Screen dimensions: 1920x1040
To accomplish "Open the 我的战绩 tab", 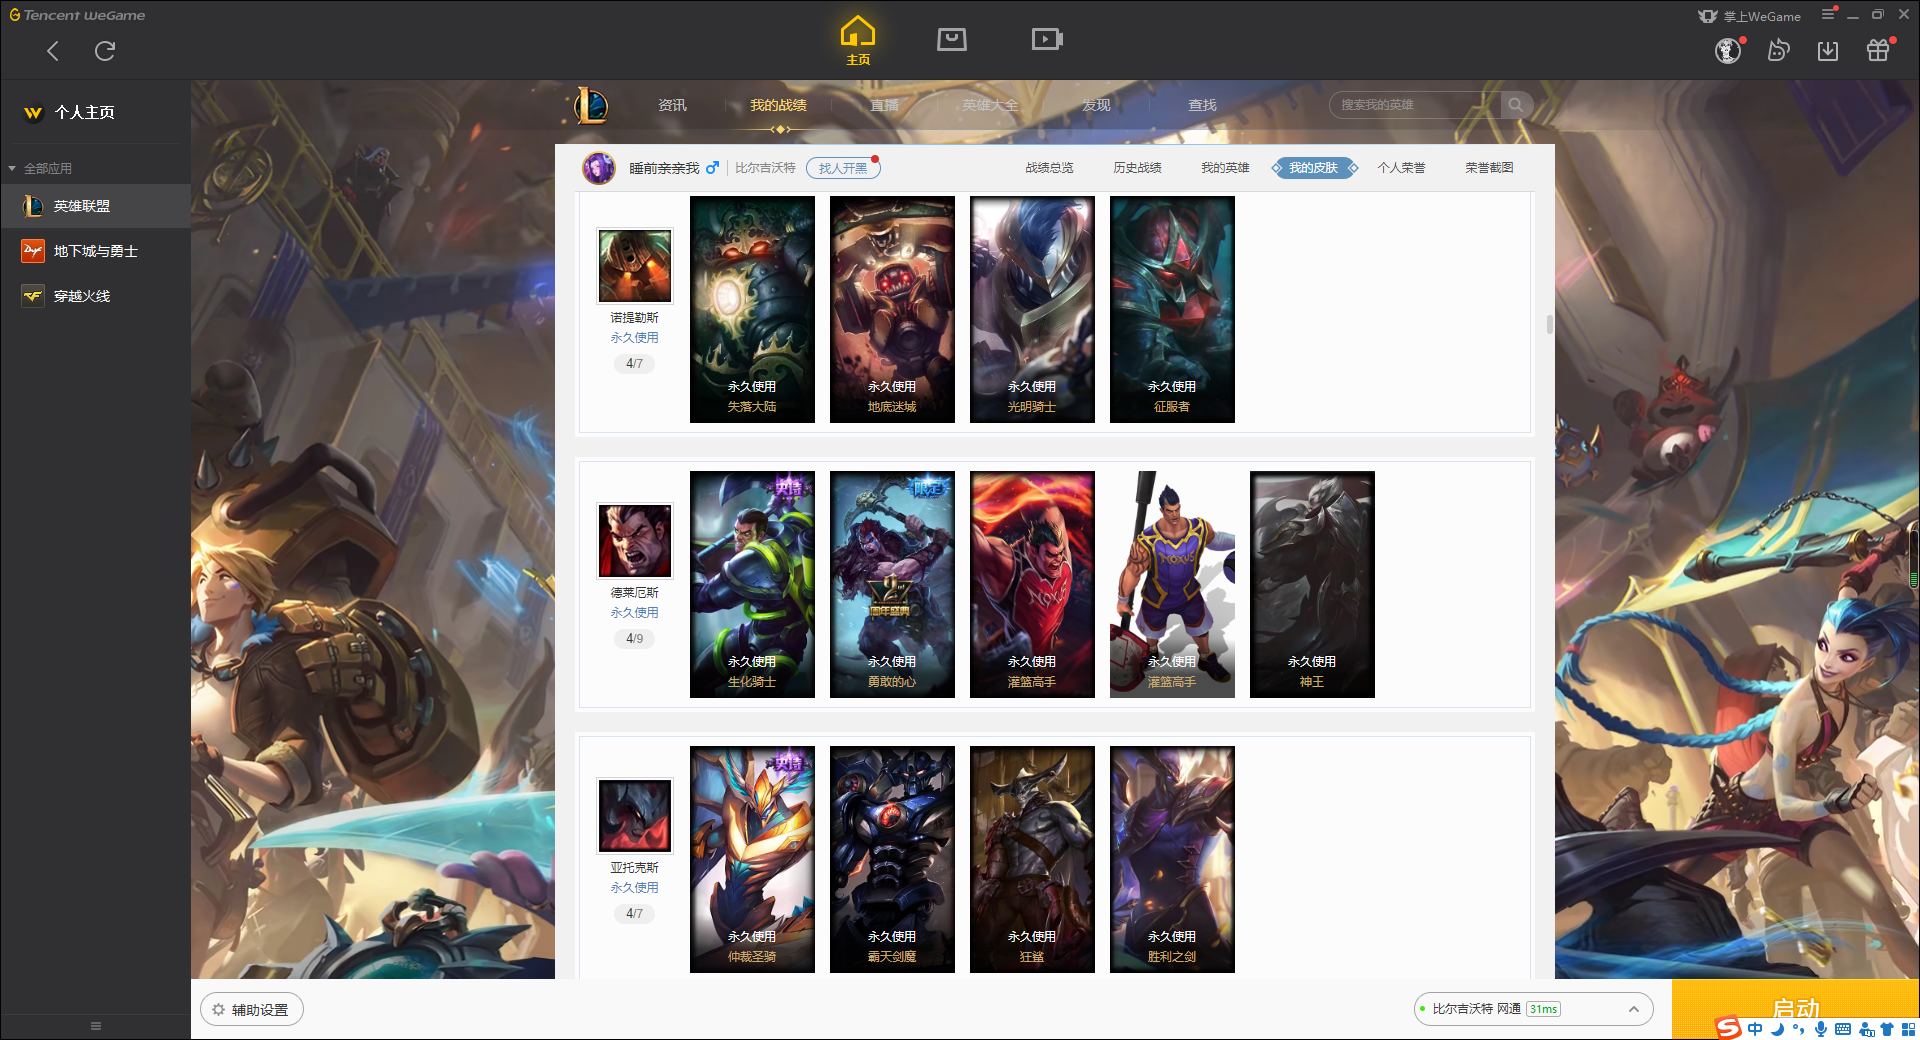I will (x=778, y=105).
